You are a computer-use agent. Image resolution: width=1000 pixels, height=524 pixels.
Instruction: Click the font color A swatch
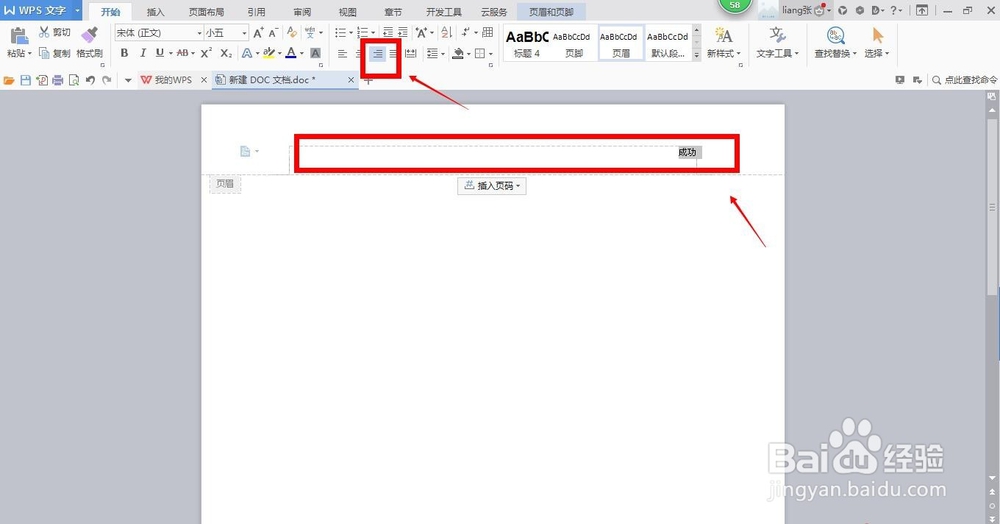(x=291, y=54)
